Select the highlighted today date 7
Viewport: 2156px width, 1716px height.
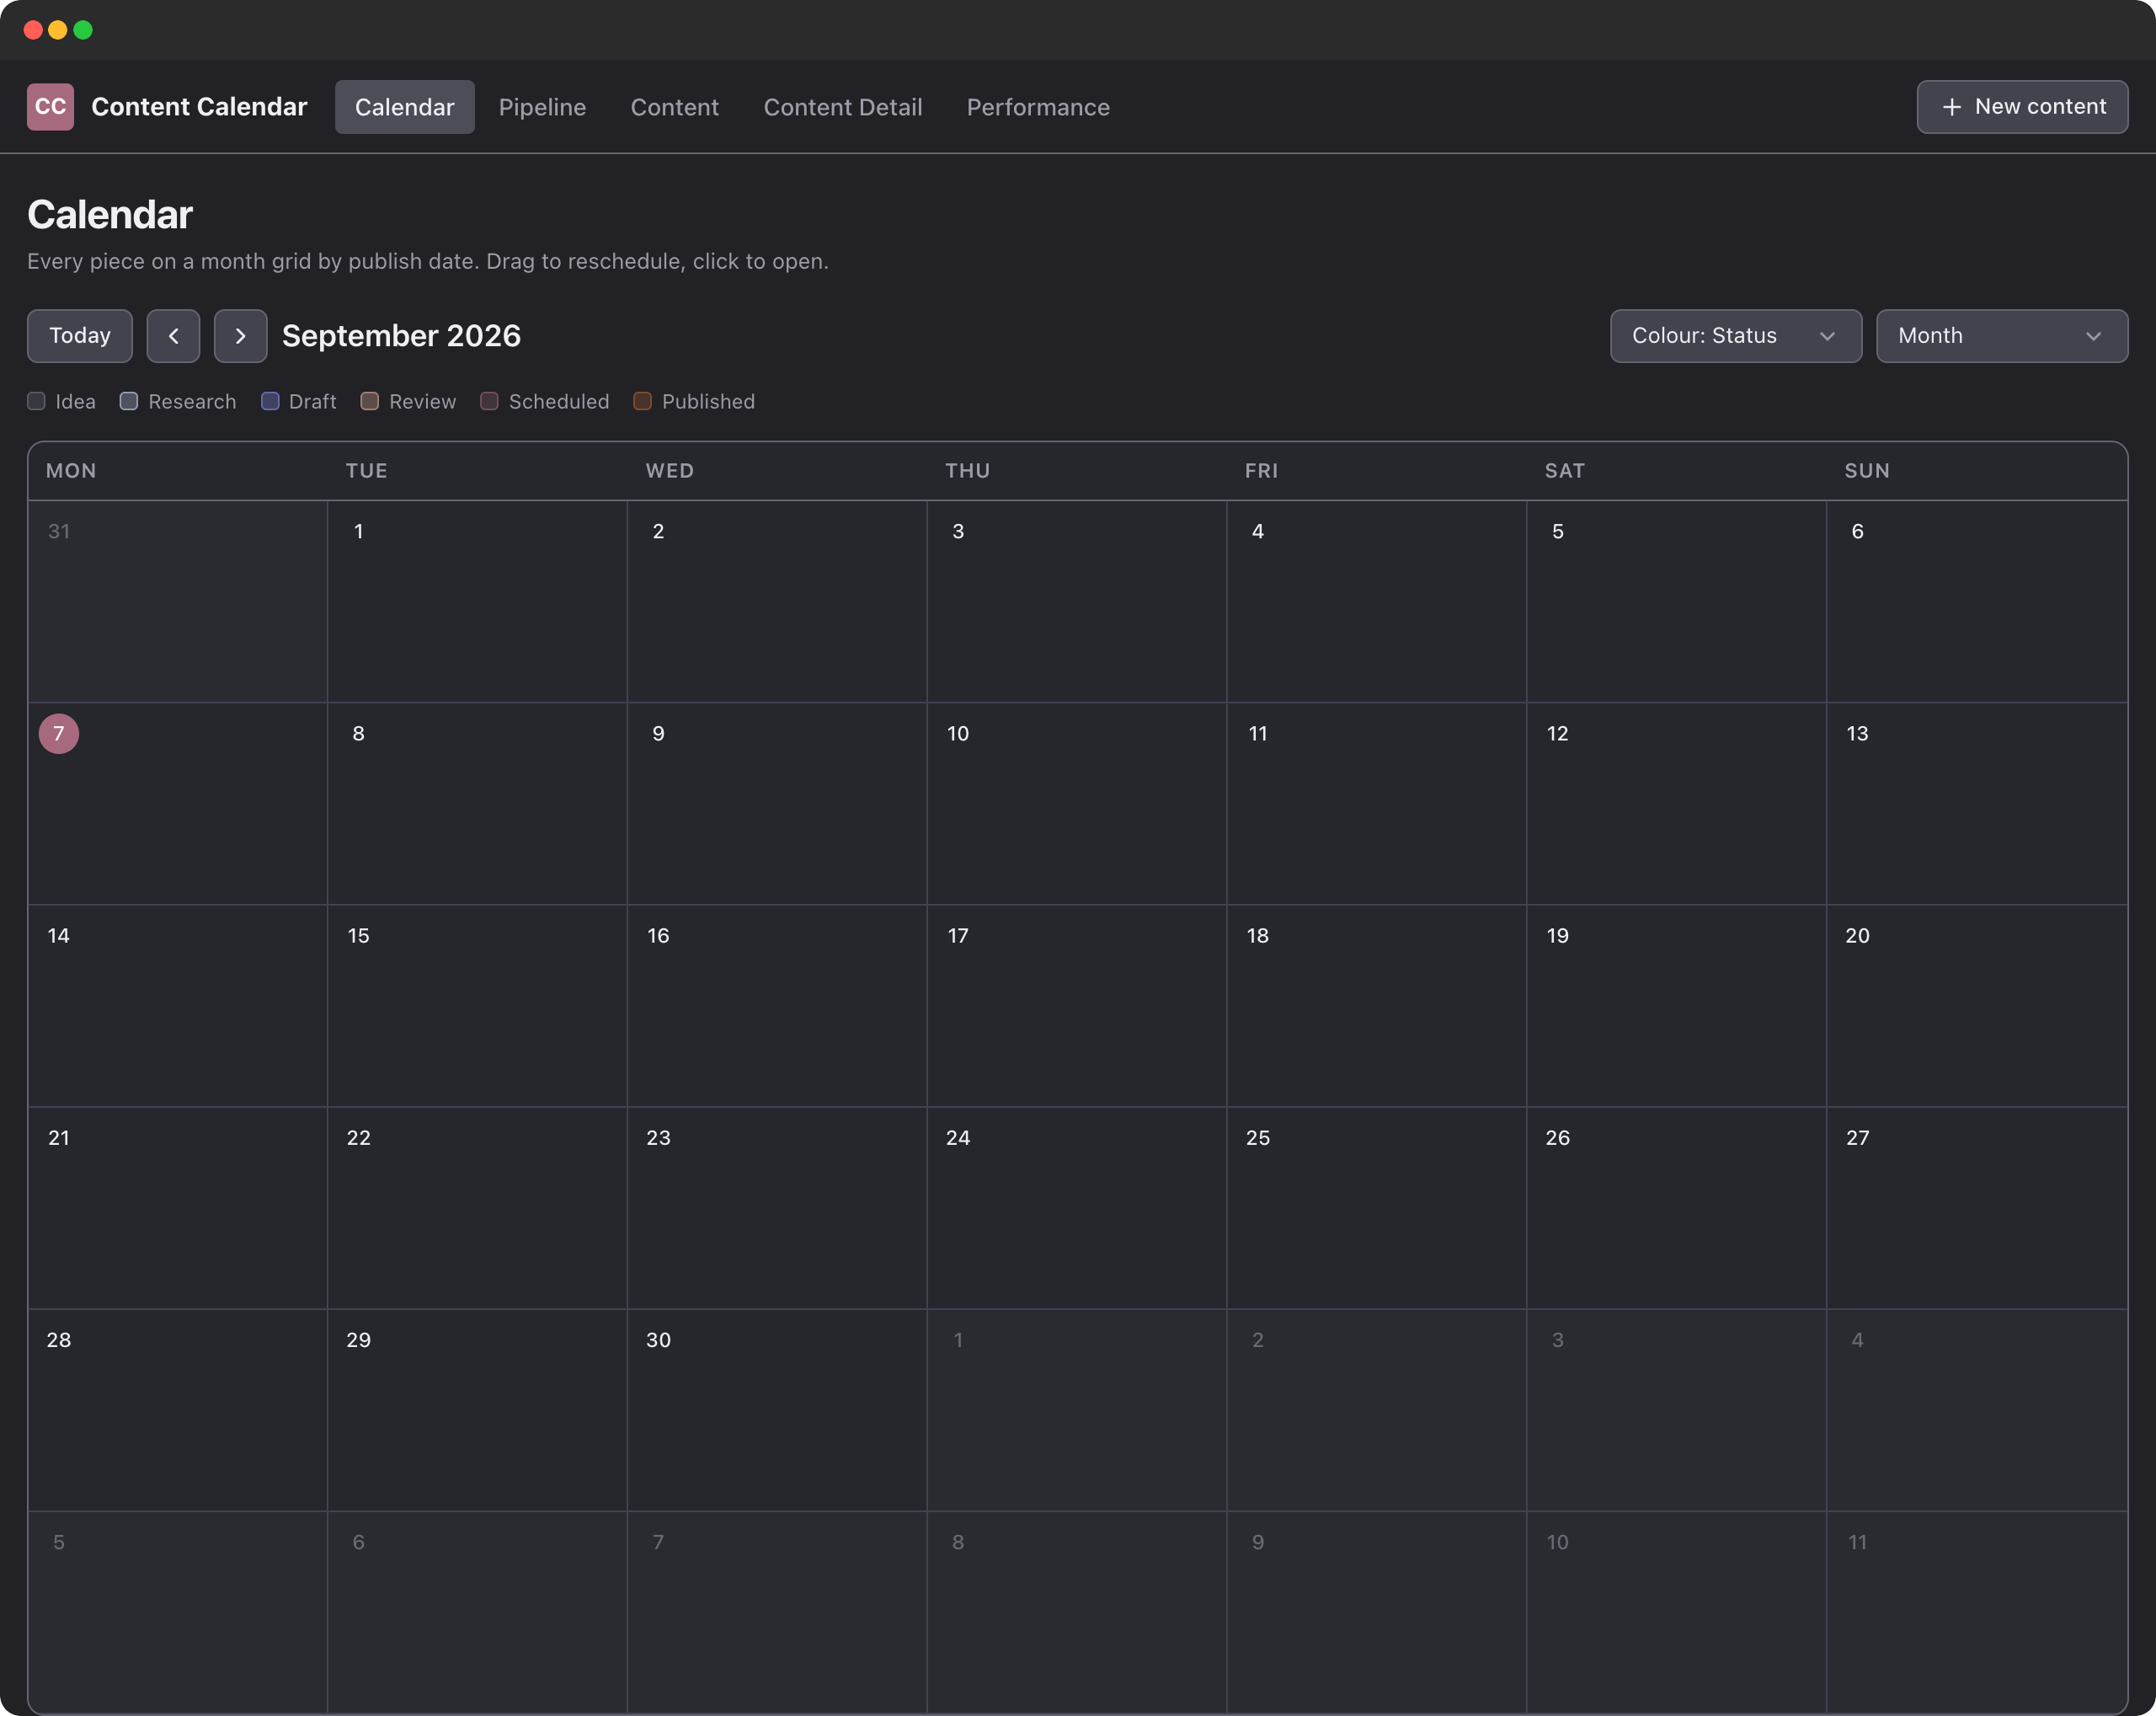59,734
